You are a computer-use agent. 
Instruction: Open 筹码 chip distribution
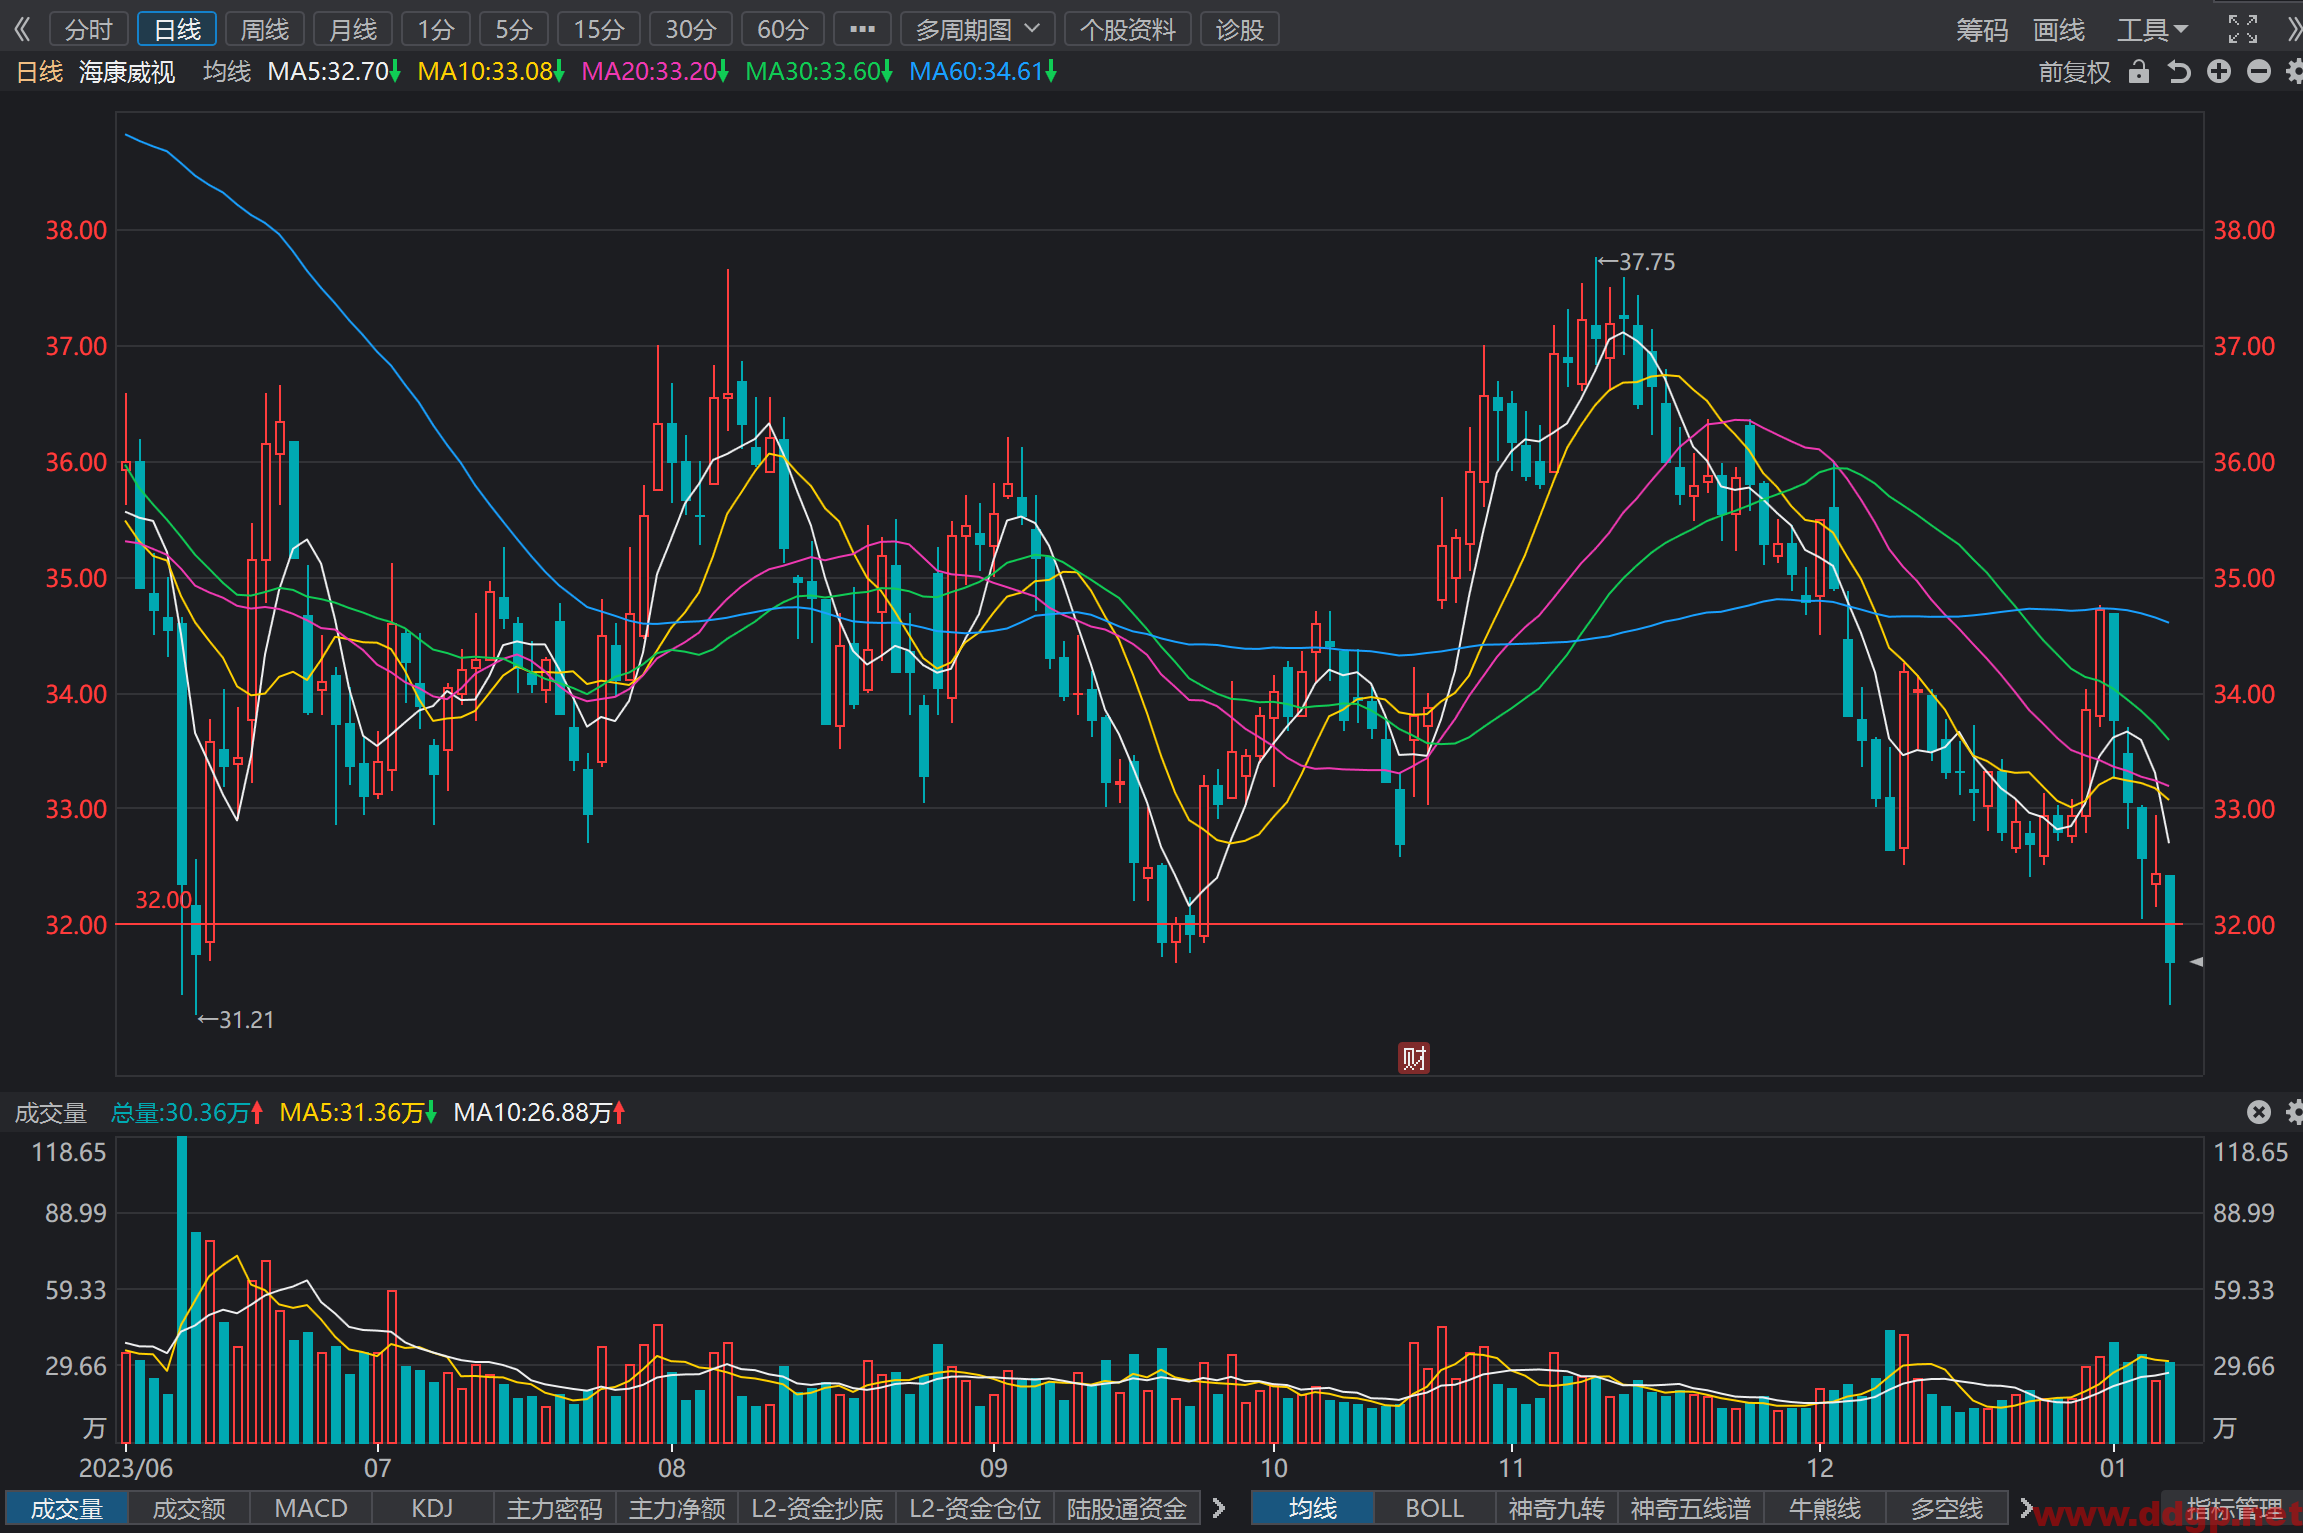coord(1982,30)
